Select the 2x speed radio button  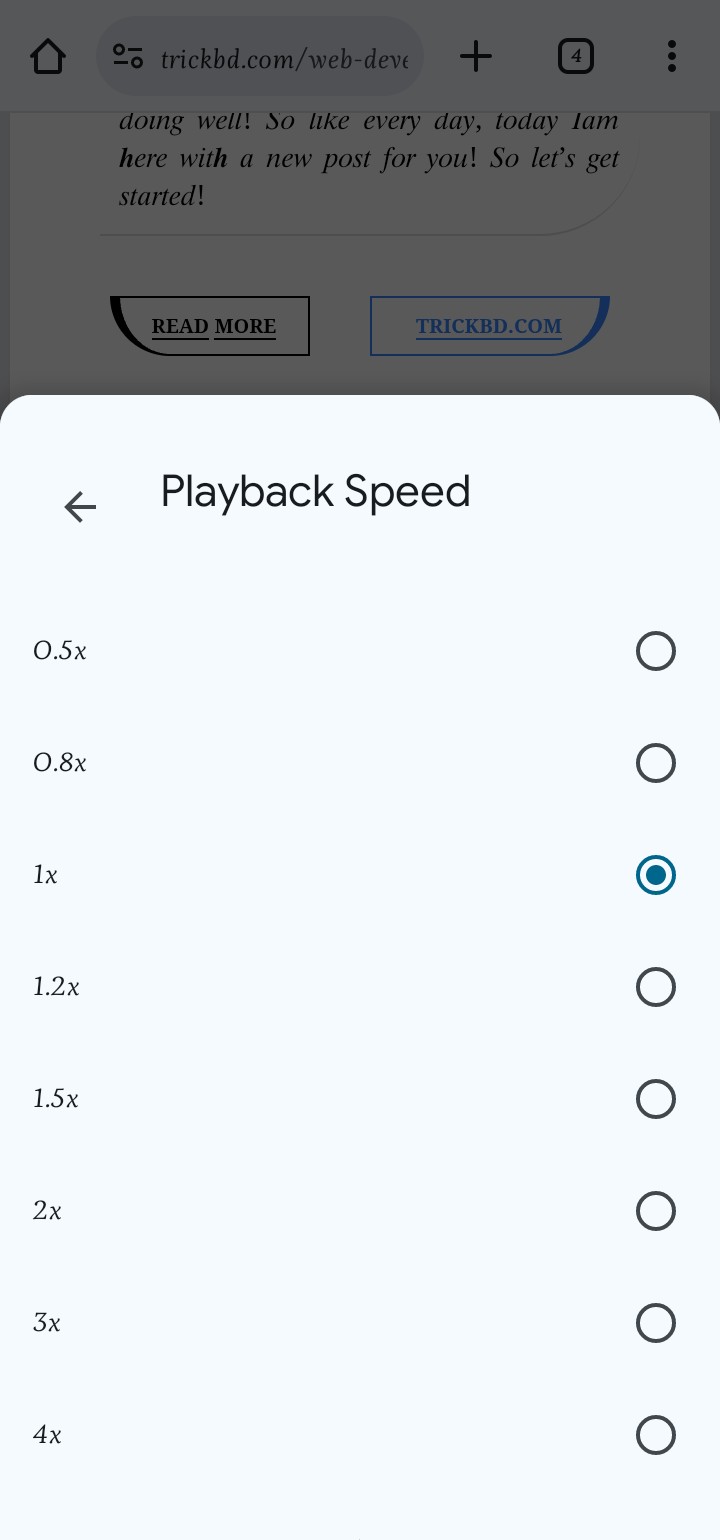[655, 1211]
